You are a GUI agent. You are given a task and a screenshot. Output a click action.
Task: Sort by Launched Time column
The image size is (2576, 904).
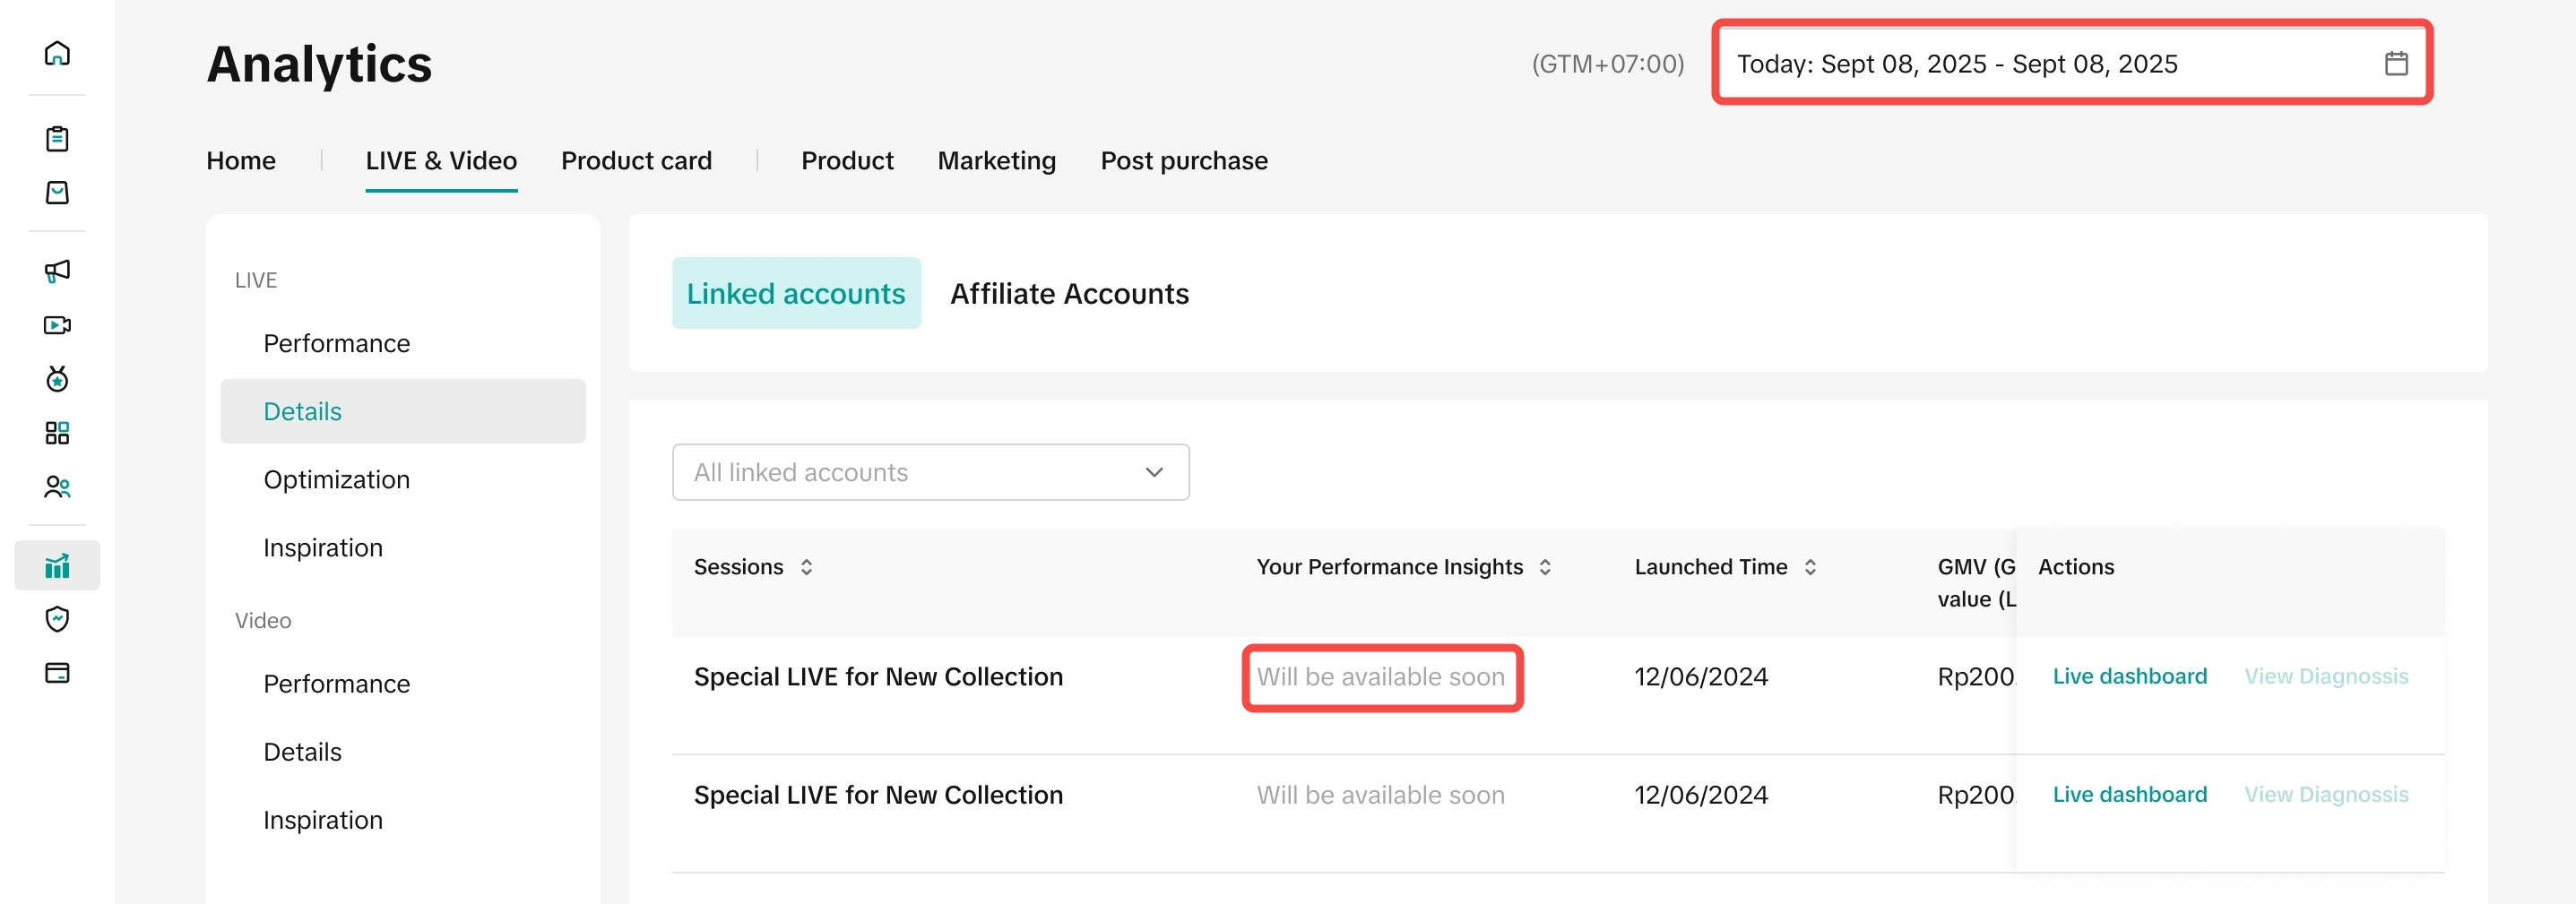click(x=1810, y=567)
